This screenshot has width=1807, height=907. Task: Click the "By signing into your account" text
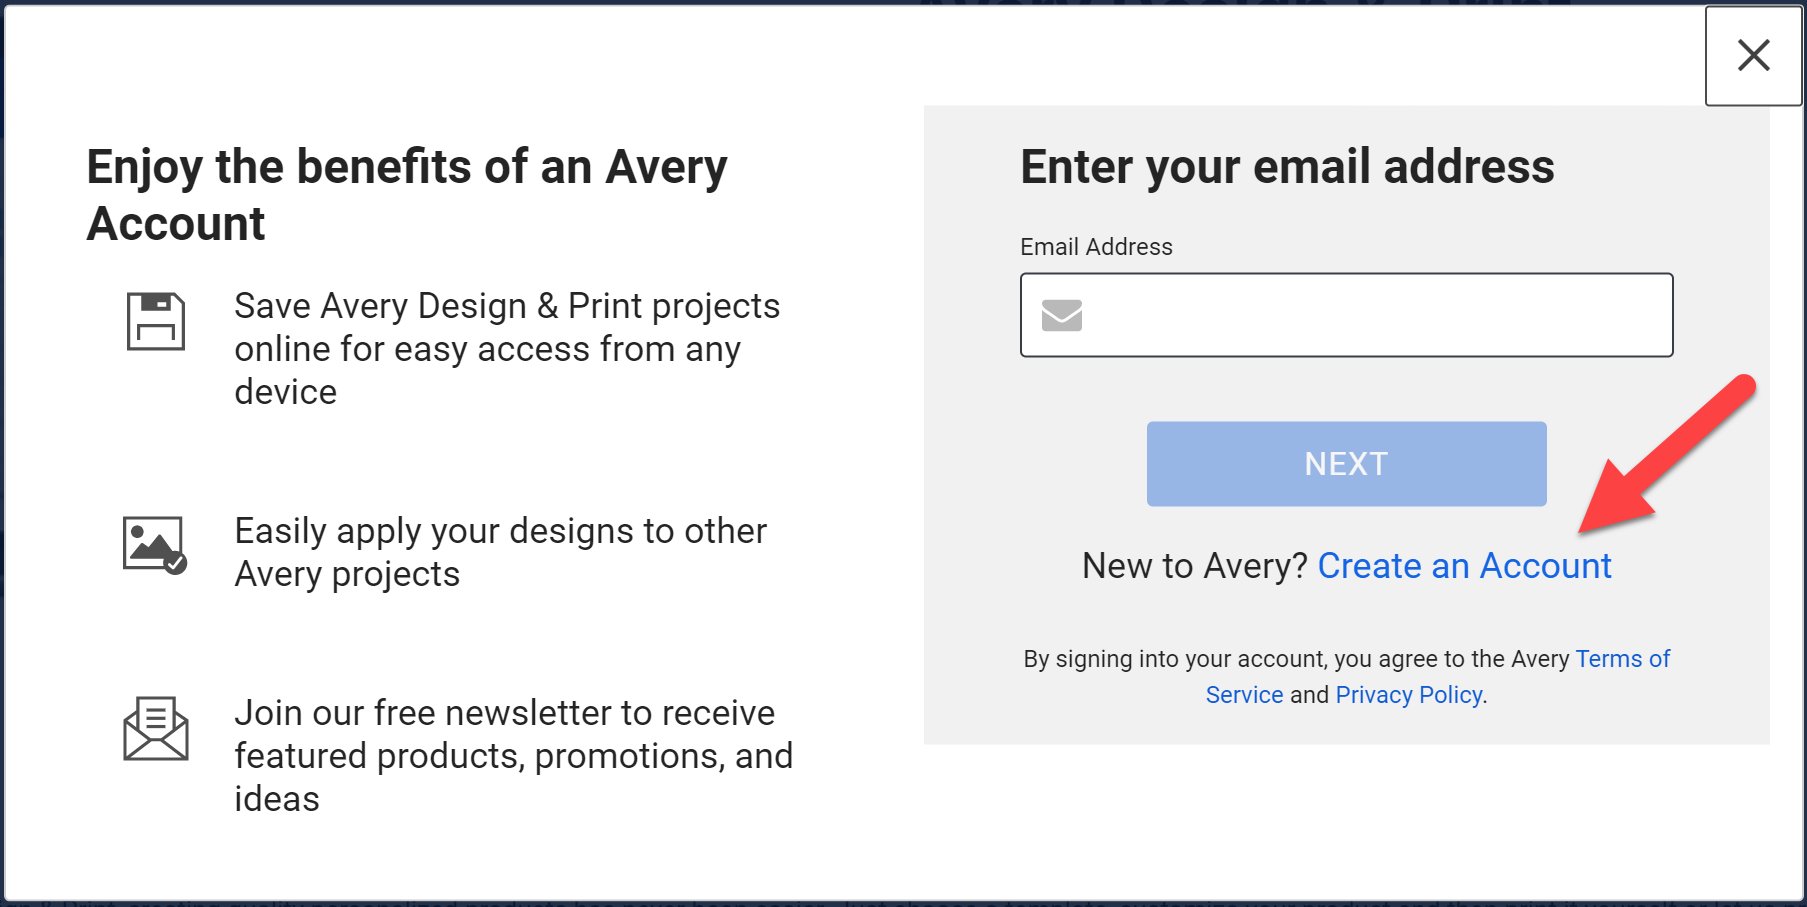coord(1296,659)
